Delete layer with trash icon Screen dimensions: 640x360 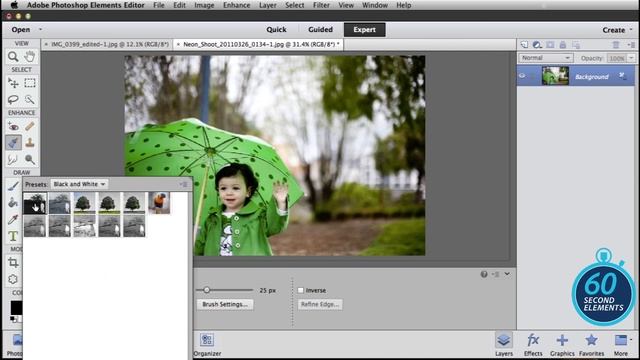[x=616, y=44]
